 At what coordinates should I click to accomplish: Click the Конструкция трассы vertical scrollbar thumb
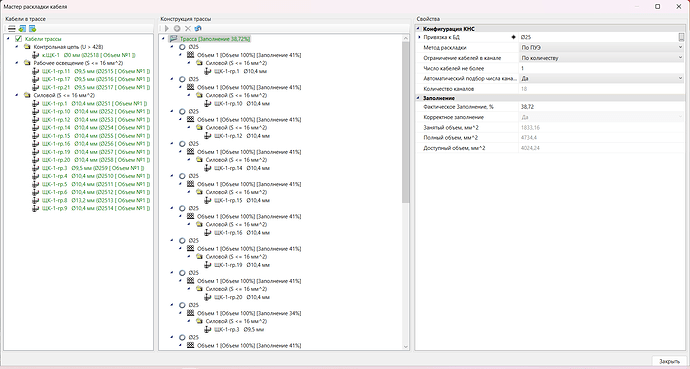click(405, 122)
